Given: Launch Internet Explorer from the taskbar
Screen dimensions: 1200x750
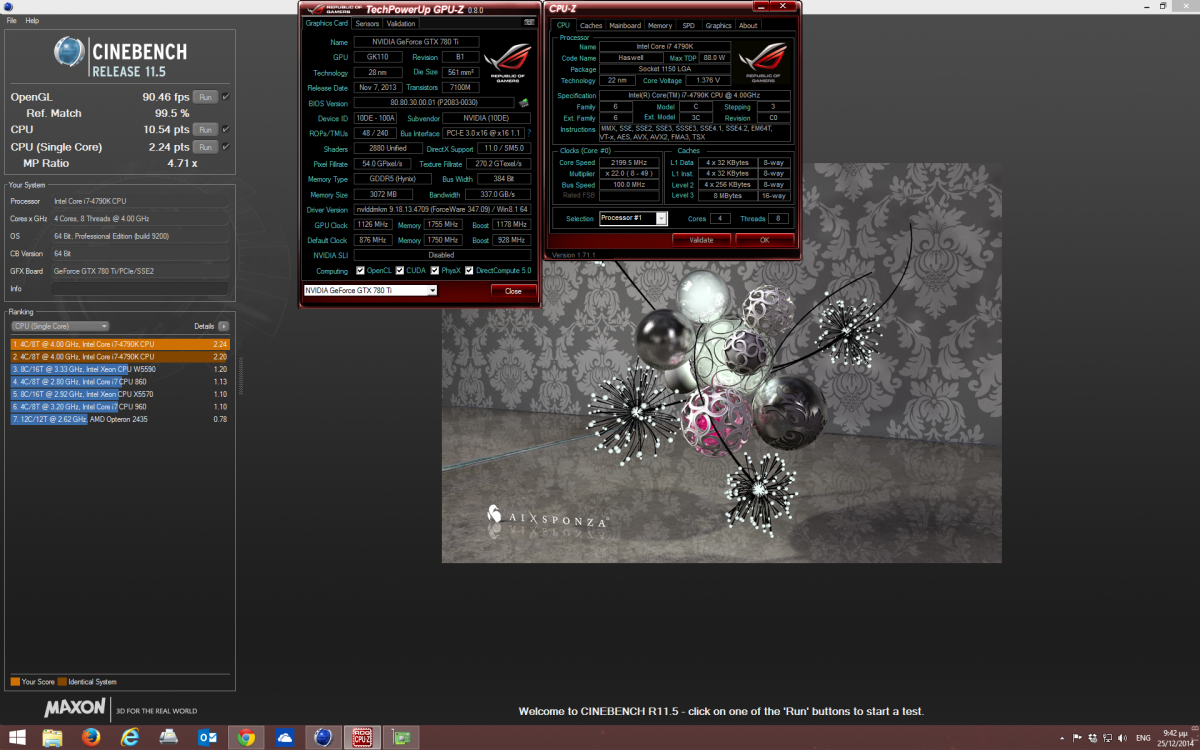Looking at the screenshot, I should 130,738.
